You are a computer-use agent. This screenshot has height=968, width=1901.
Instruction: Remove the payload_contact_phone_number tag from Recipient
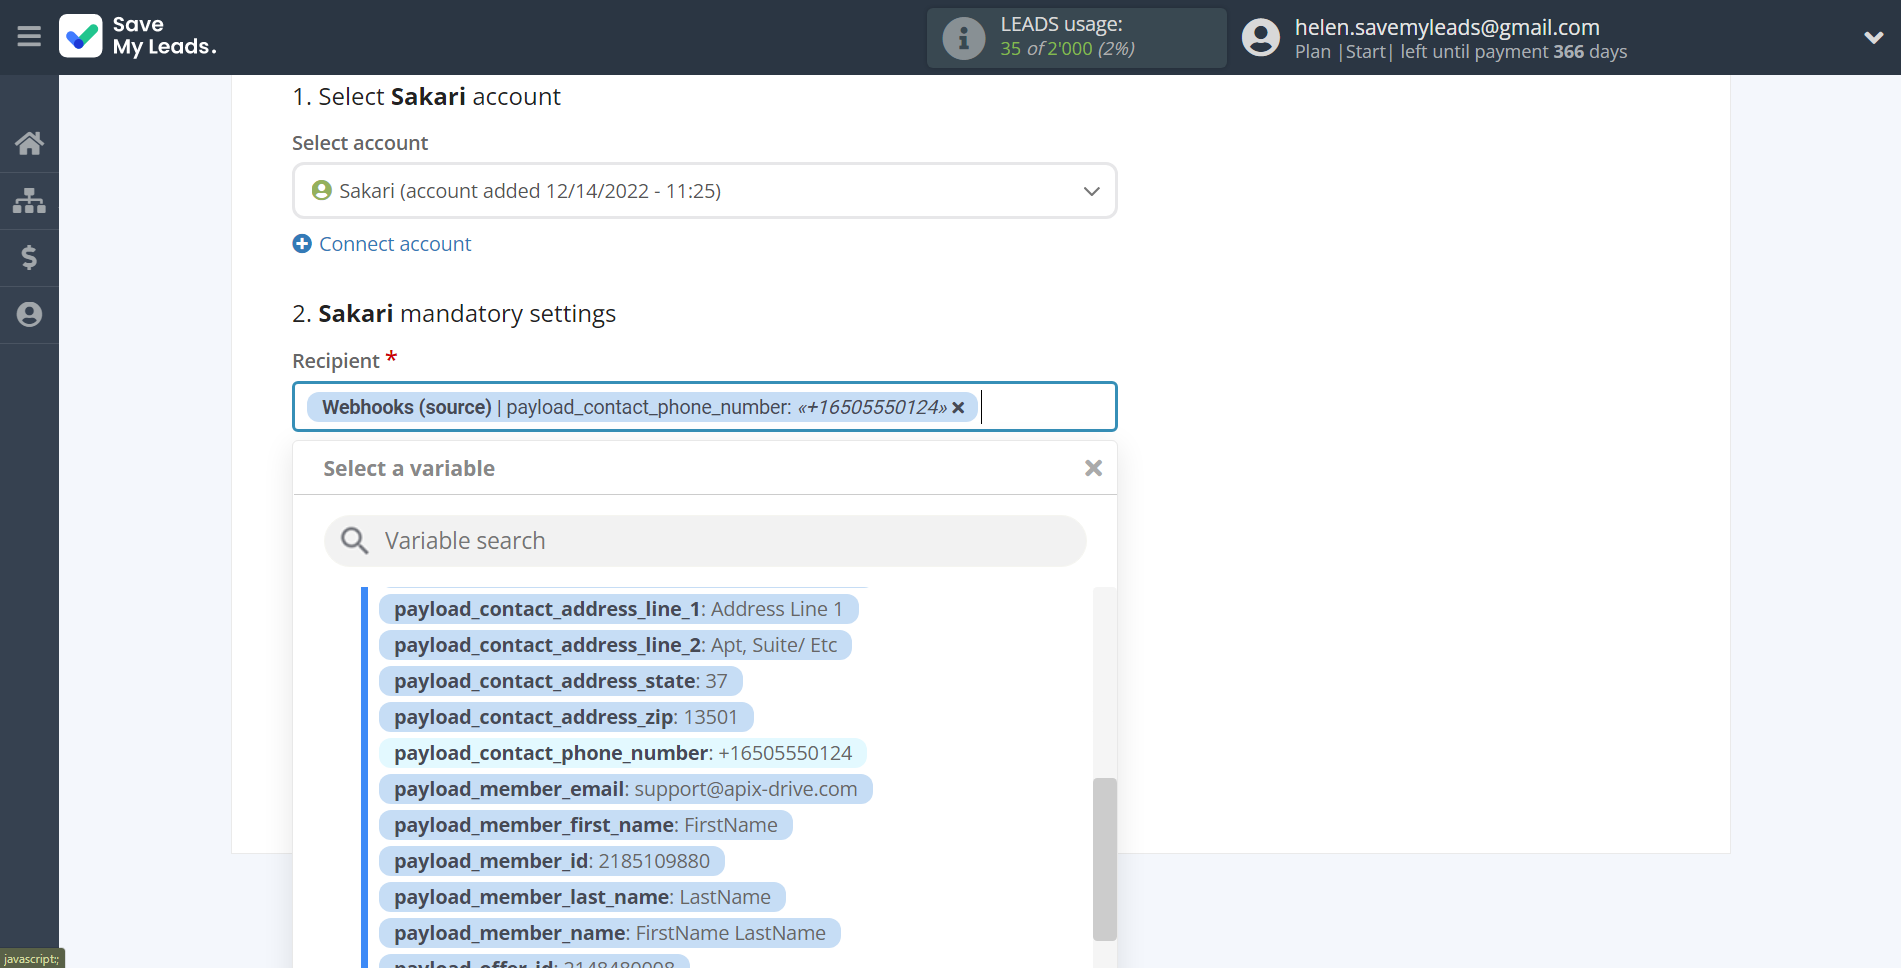[958, 408]
